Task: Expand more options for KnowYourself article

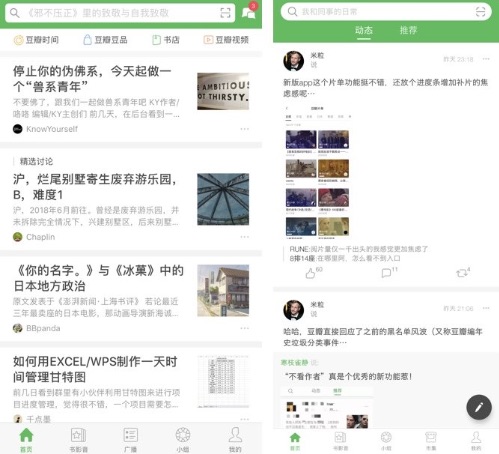Action: coord(245,129)
